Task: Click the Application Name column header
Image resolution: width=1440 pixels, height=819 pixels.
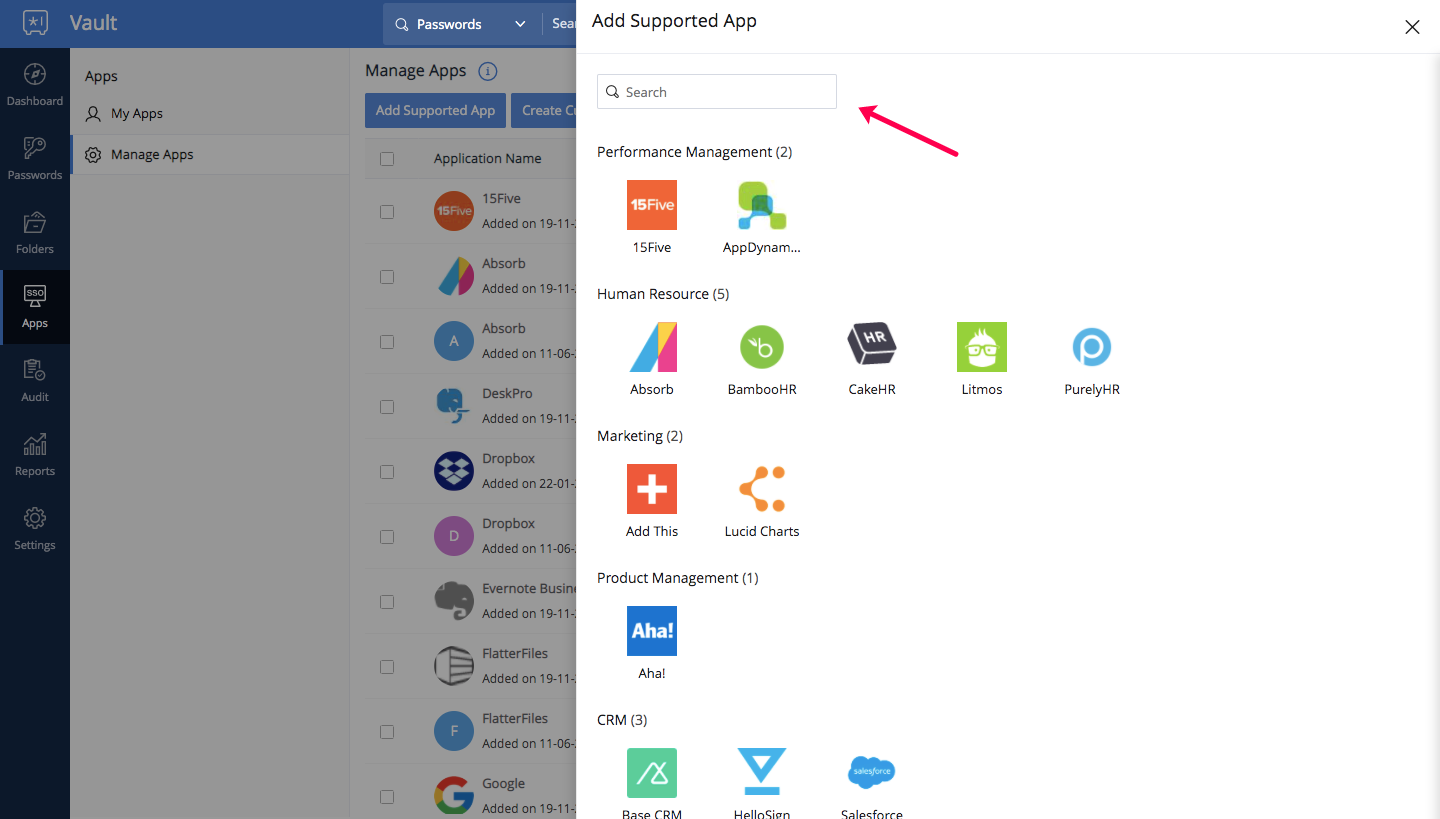Action: click(x=488, y=158)
